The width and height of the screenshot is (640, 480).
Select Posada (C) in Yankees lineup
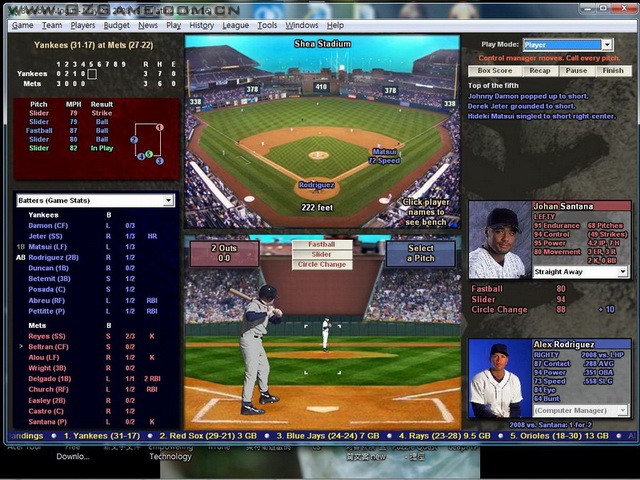coord(47,289)
